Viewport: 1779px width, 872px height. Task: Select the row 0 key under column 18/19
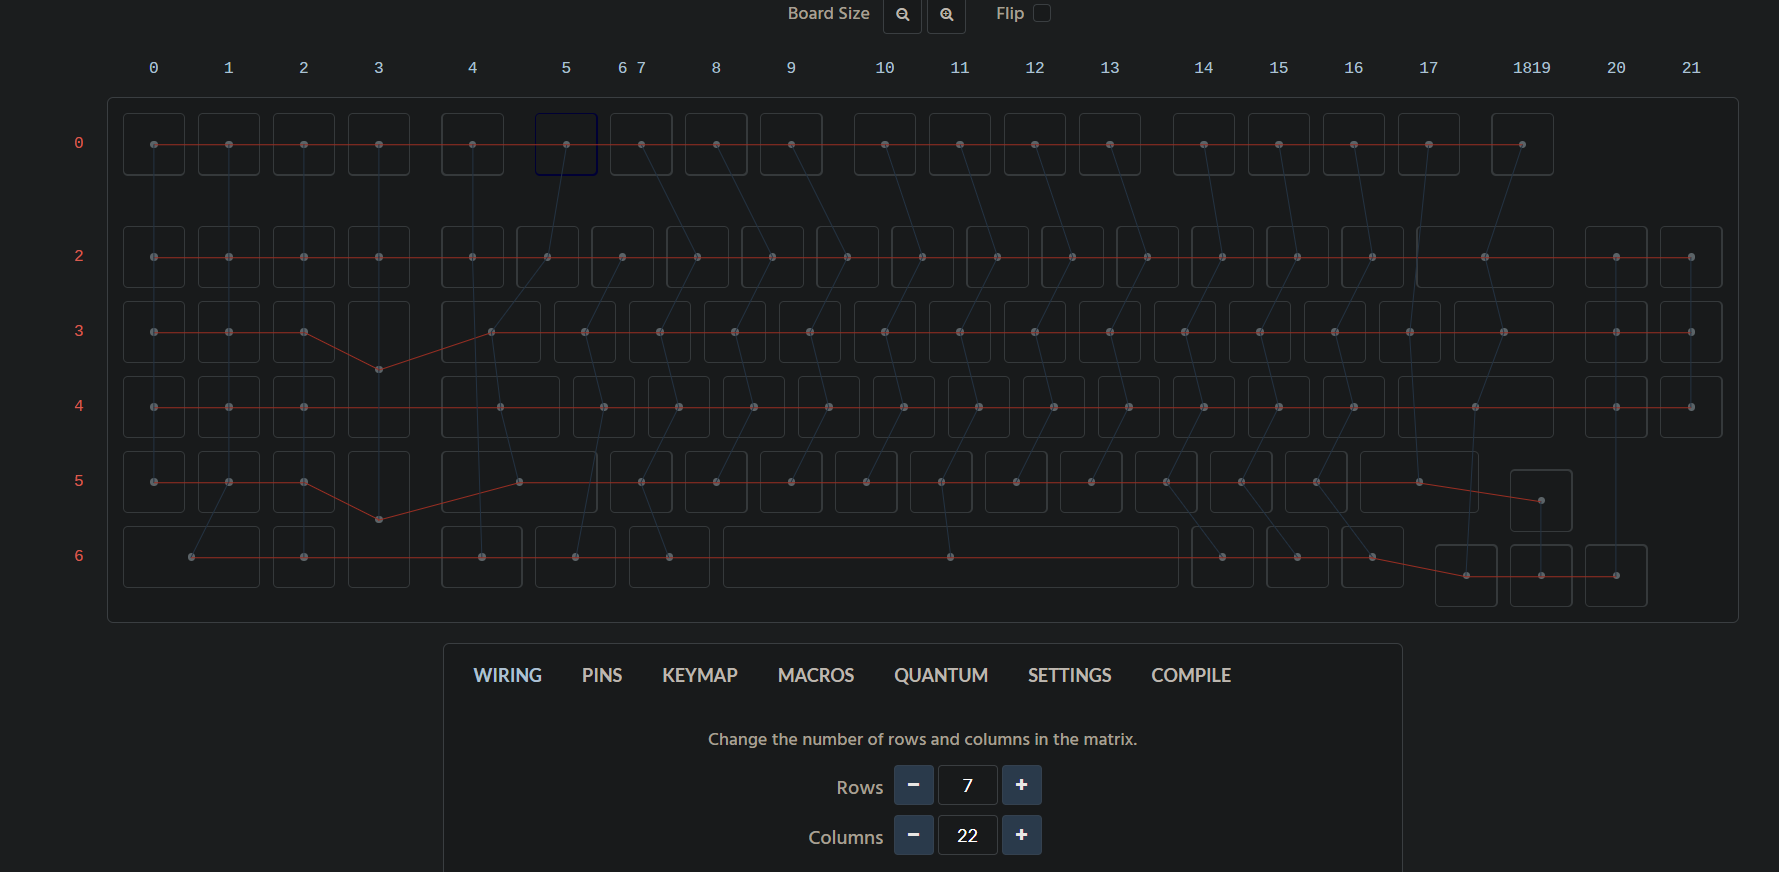click(x=1522, y=144)
